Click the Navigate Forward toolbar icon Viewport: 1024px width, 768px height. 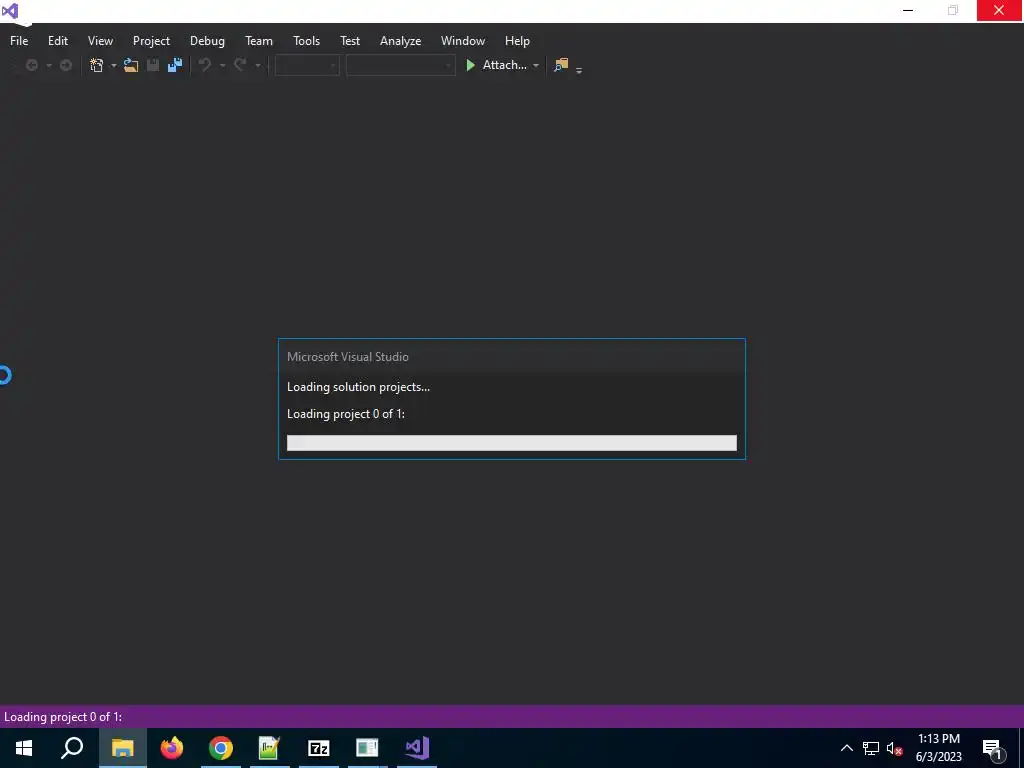66,65
